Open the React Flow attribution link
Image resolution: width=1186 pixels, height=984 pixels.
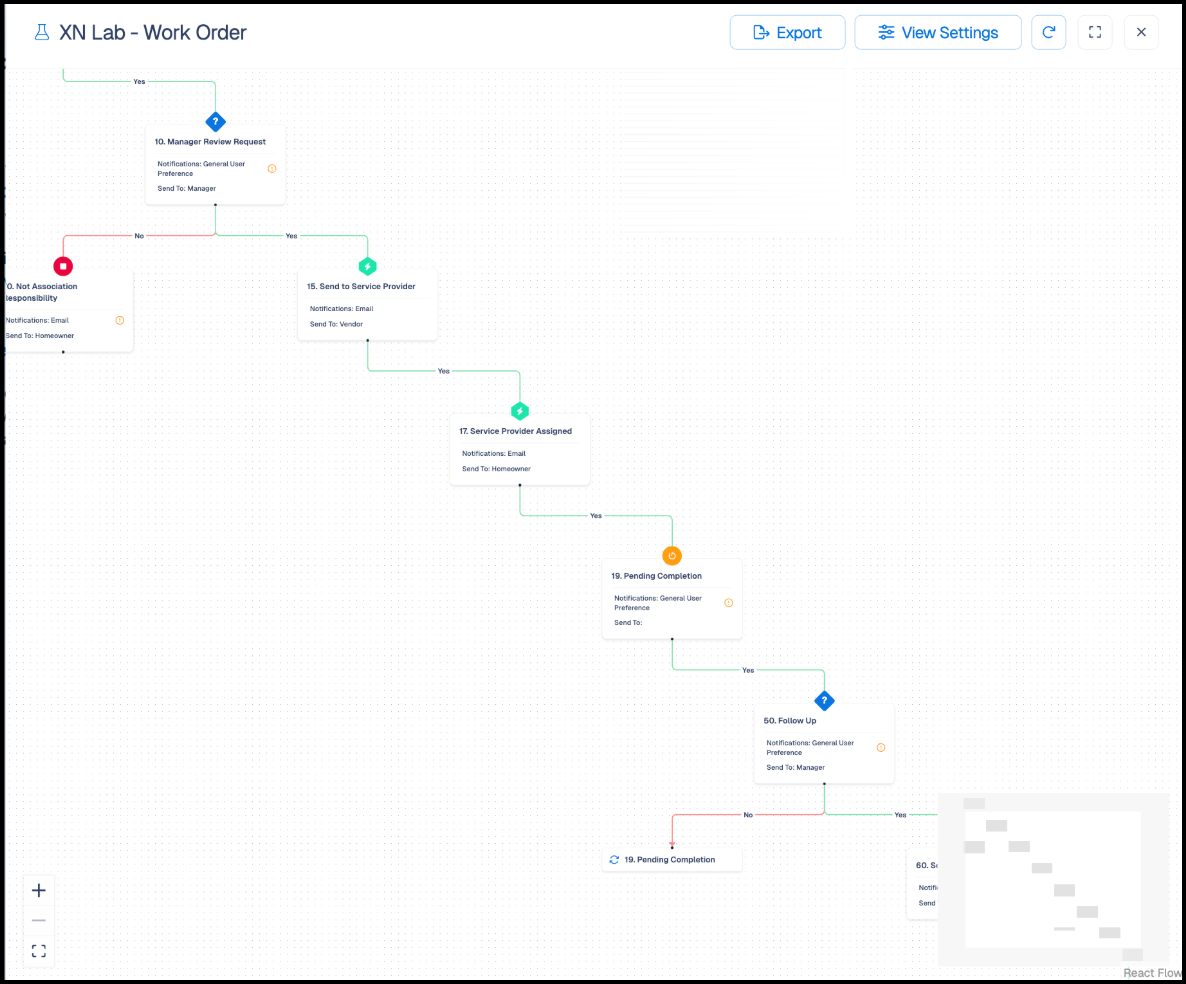point(1152,973)
